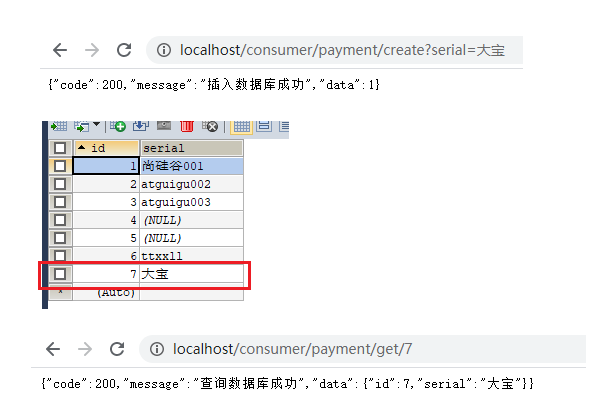
Task: Select the (NULL) serial cell in row 4
Action: click(x=191, y=220)
